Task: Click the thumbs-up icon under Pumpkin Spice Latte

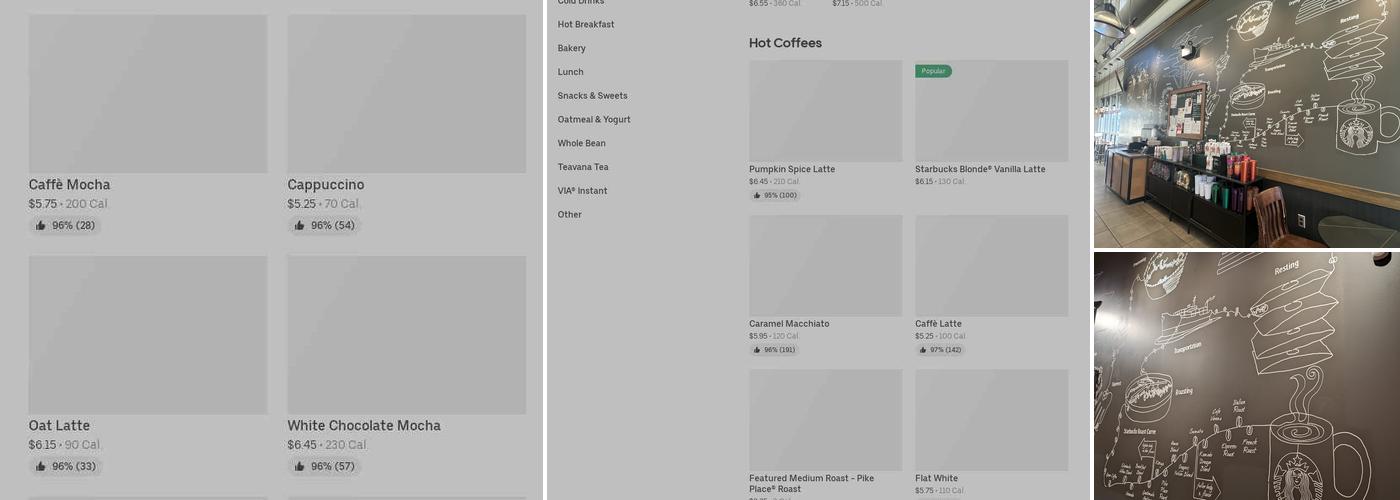Action: coord(757,196)
